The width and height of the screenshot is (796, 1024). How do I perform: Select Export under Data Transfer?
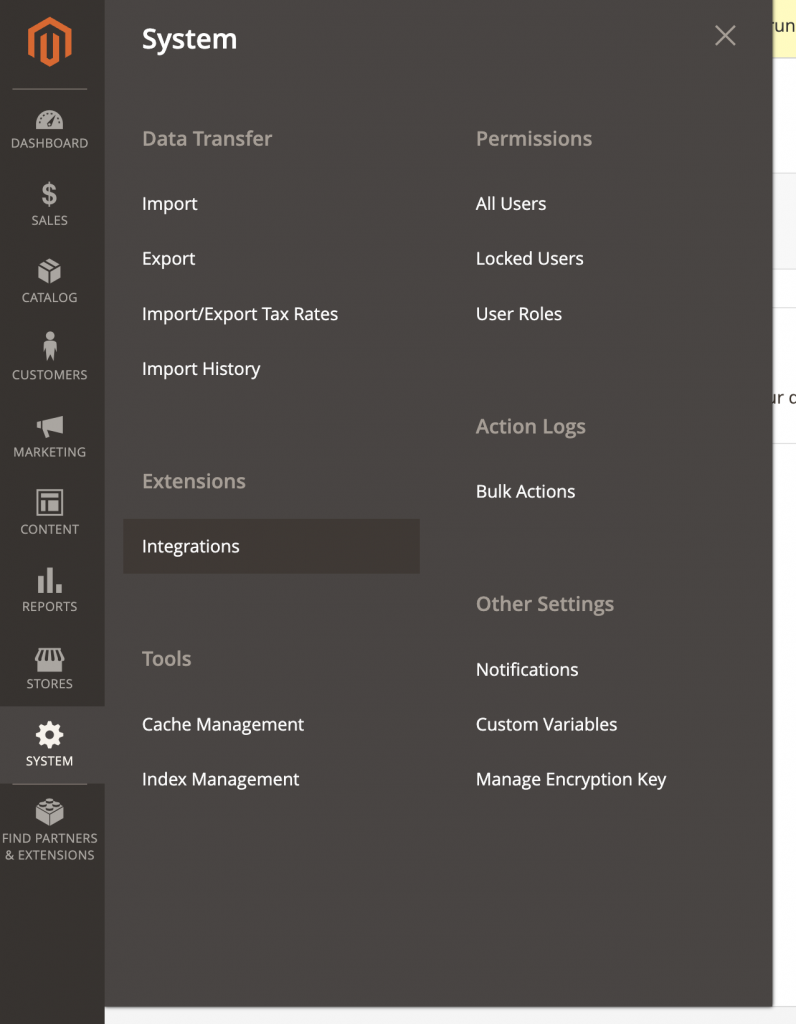(168, 259)
